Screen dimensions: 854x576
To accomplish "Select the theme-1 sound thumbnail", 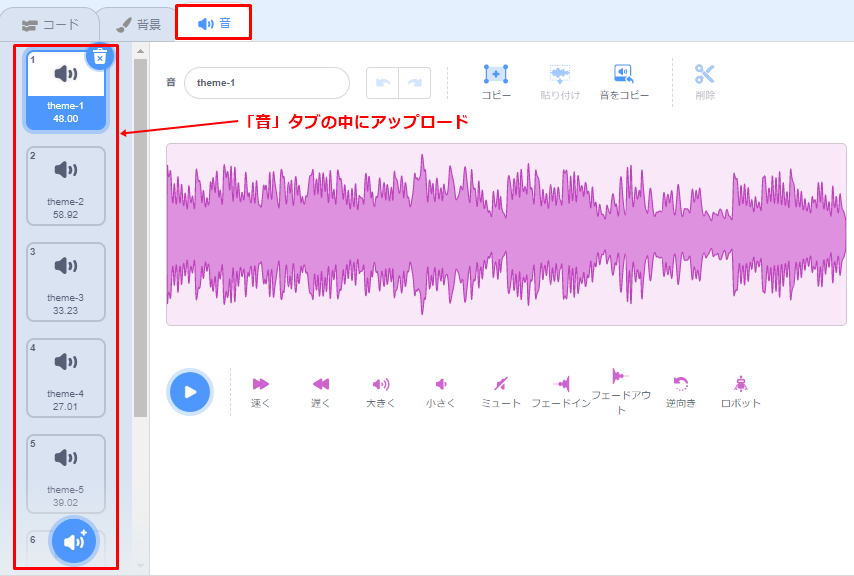I will tap(66, 90).
